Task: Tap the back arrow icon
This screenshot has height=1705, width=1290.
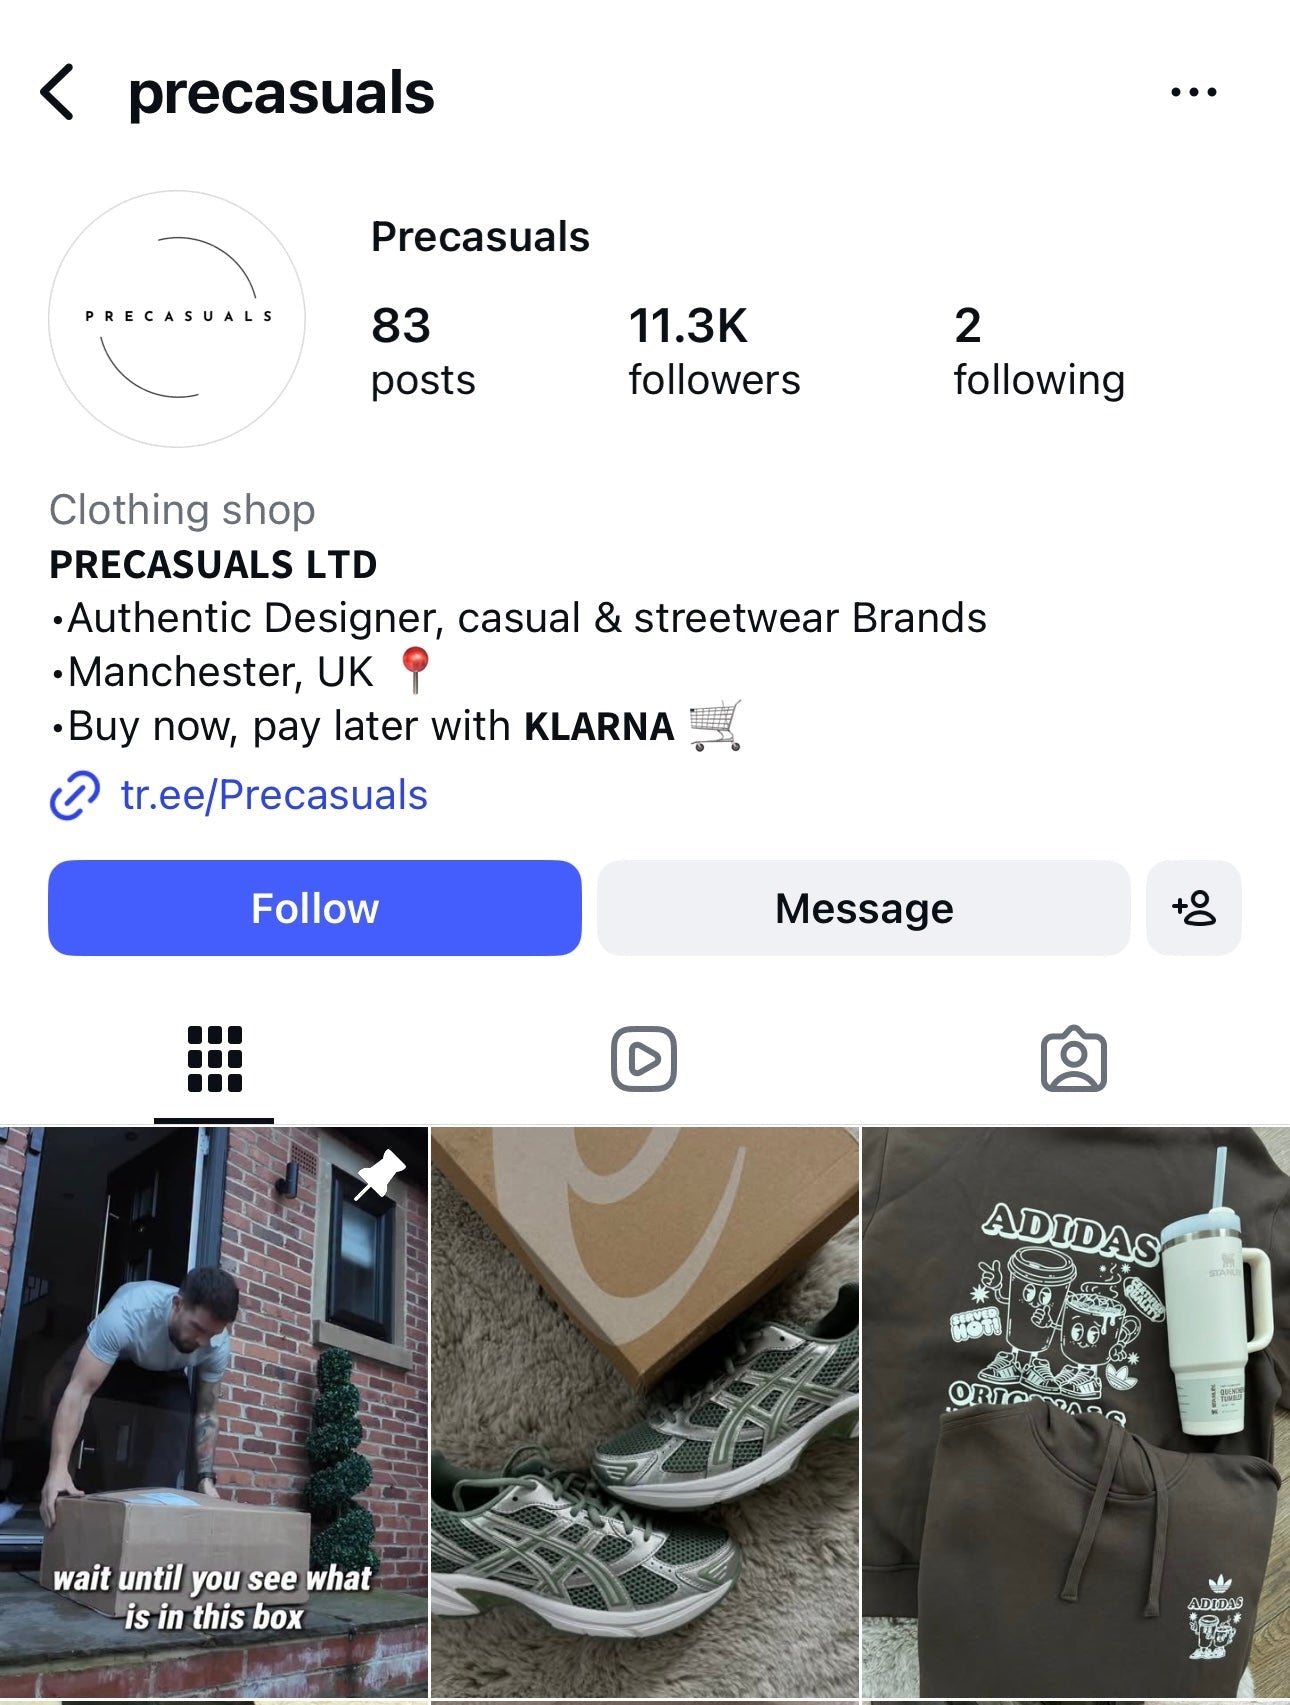Action: 57,92
